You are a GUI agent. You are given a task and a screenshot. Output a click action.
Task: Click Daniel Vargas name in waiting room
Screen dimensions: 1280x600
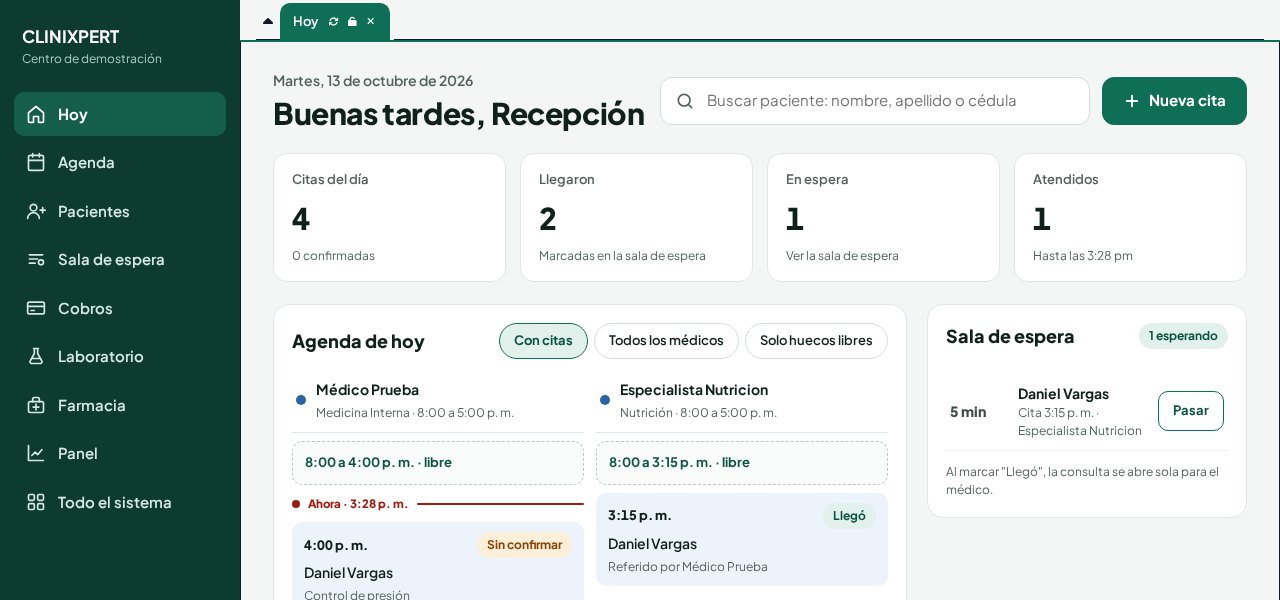[x=1063, y=394]
